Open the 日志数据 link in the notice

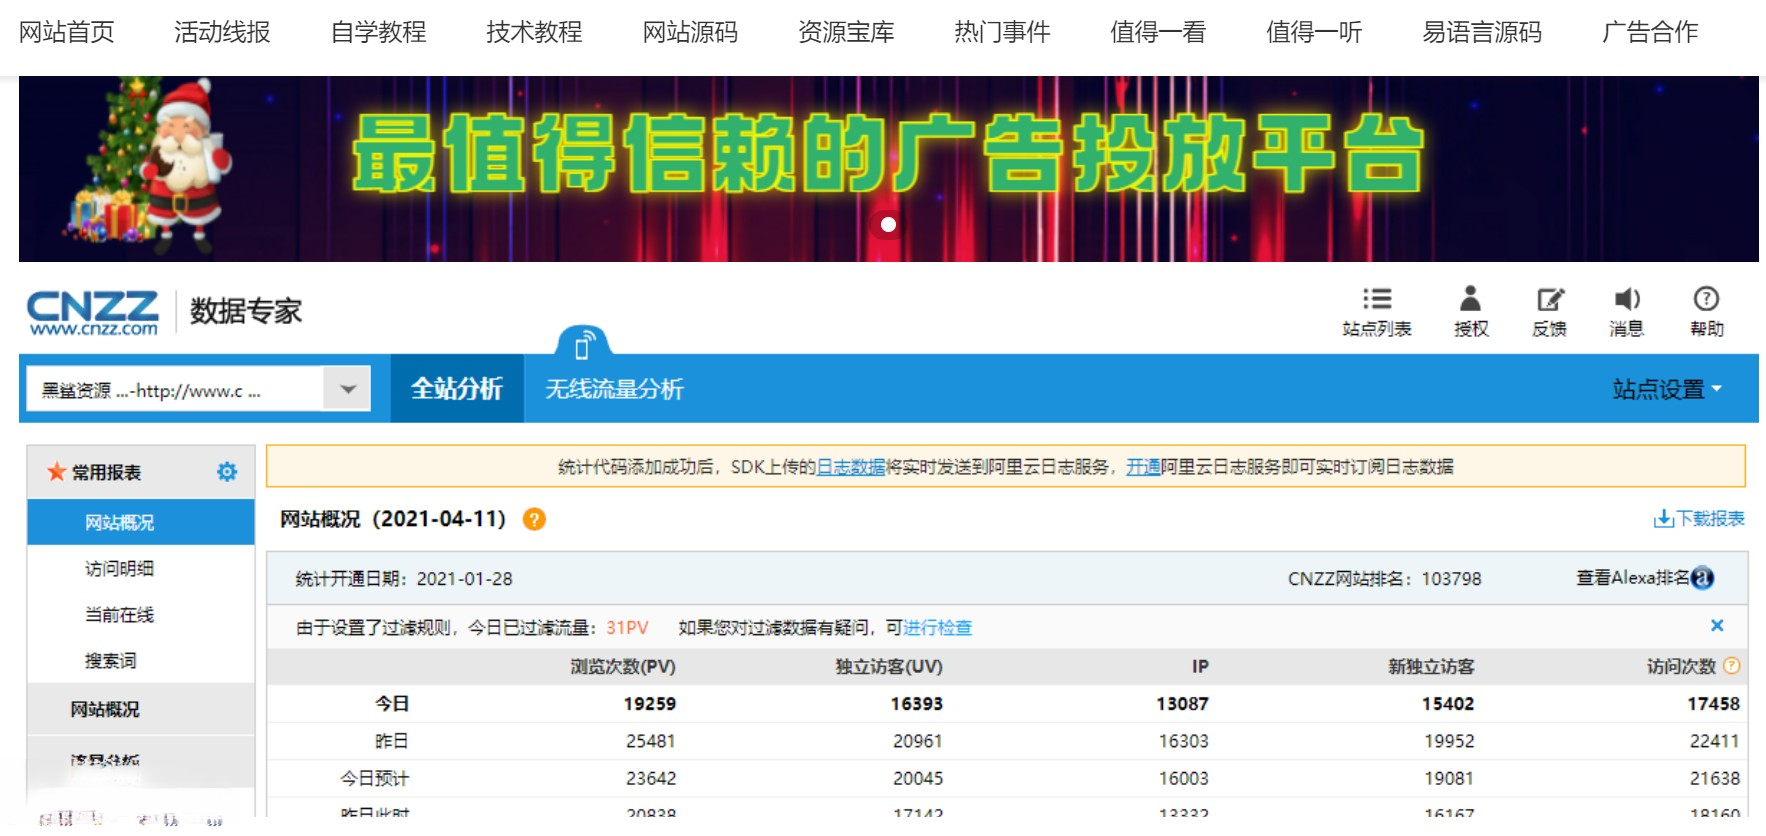coord(851,467)
